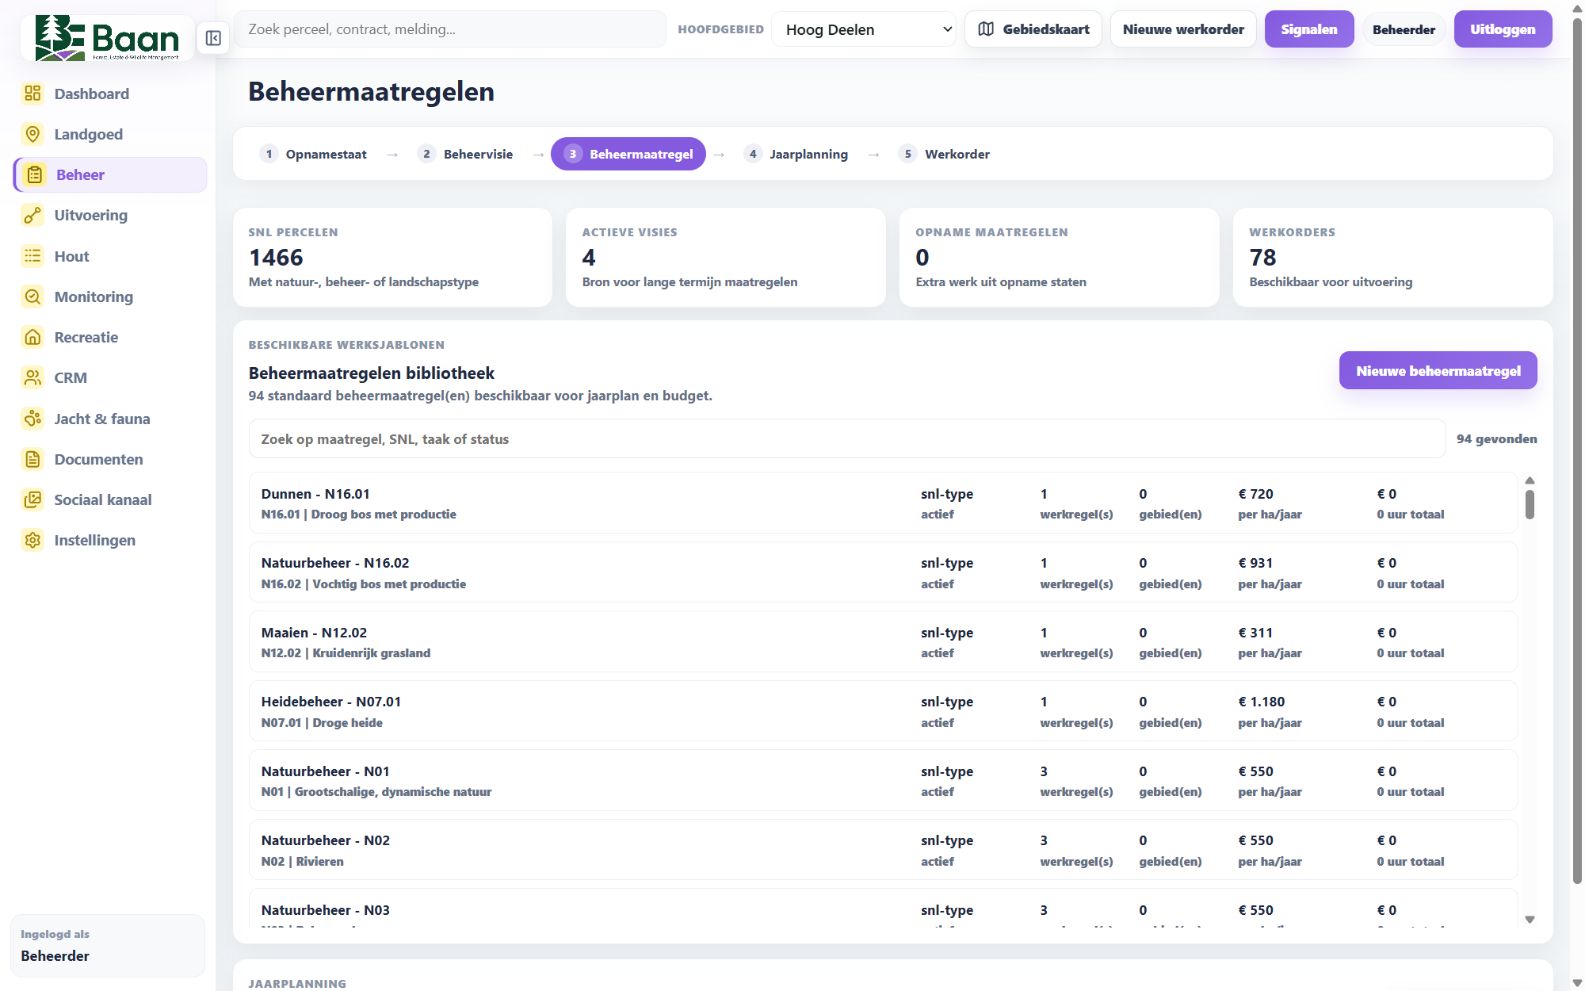Focus the maatregel library search field
Image resolution: width=1585 pixels, height=991 pixels.
point(847,439)
